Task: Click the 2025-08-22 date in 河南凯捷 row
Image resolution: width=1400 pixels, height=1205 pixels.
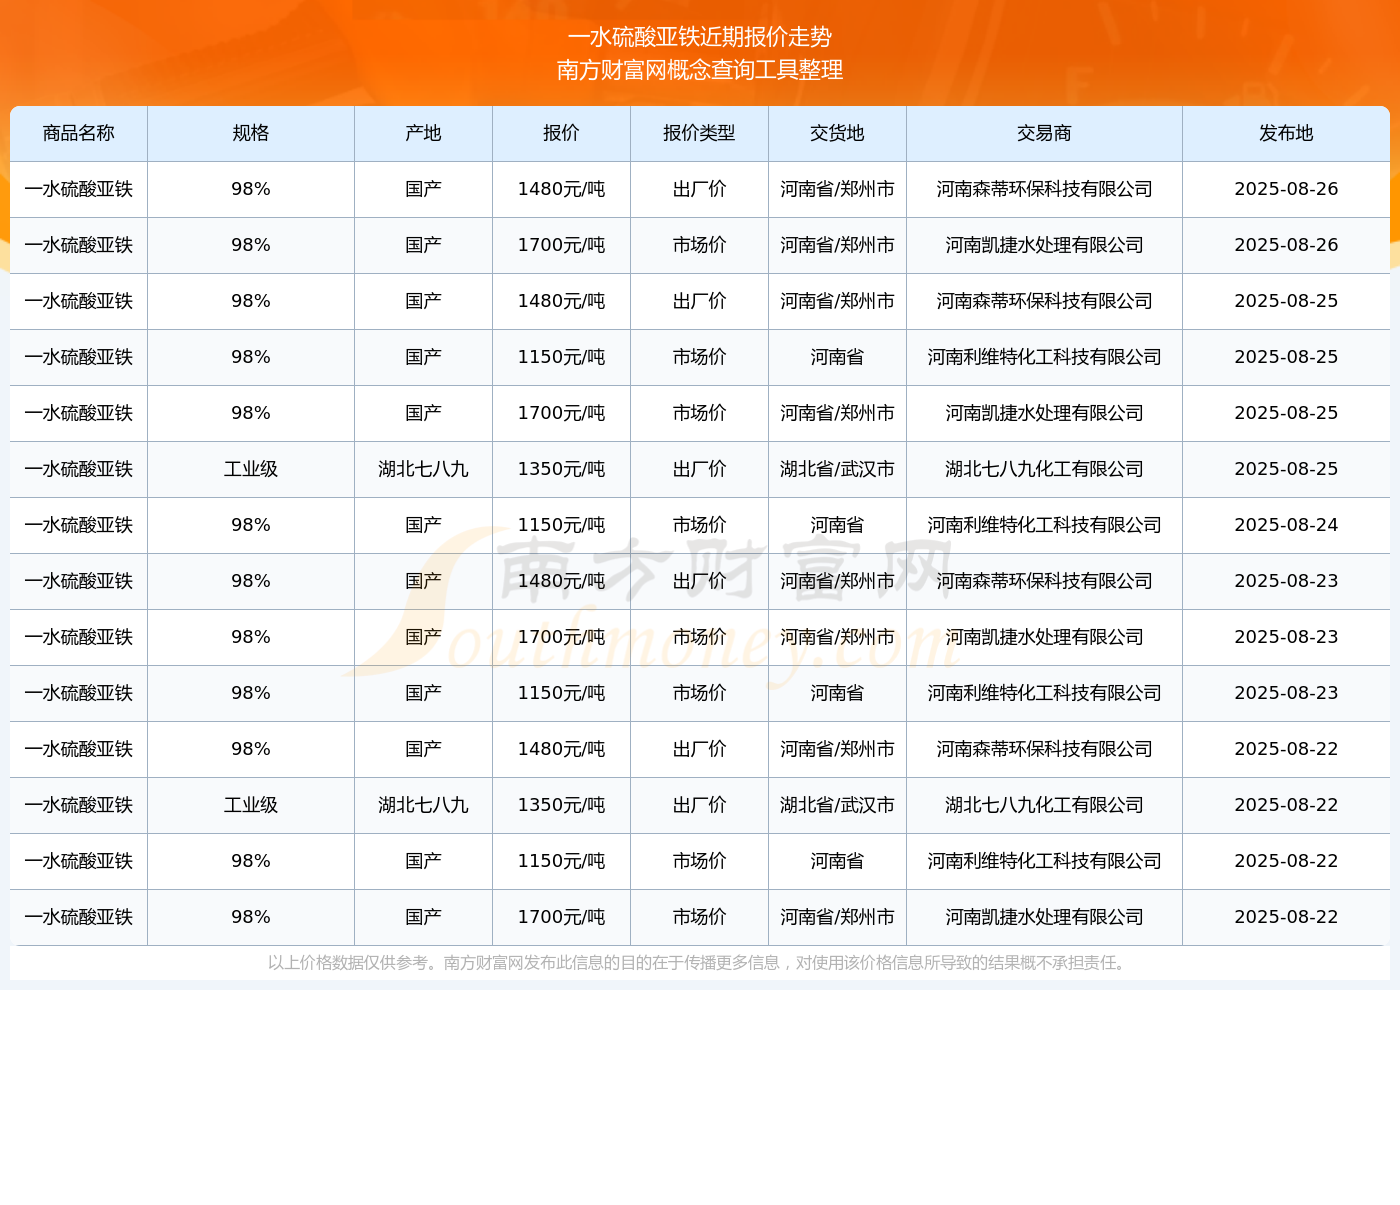Action: pyautogui.click(x=1286, y=917)
